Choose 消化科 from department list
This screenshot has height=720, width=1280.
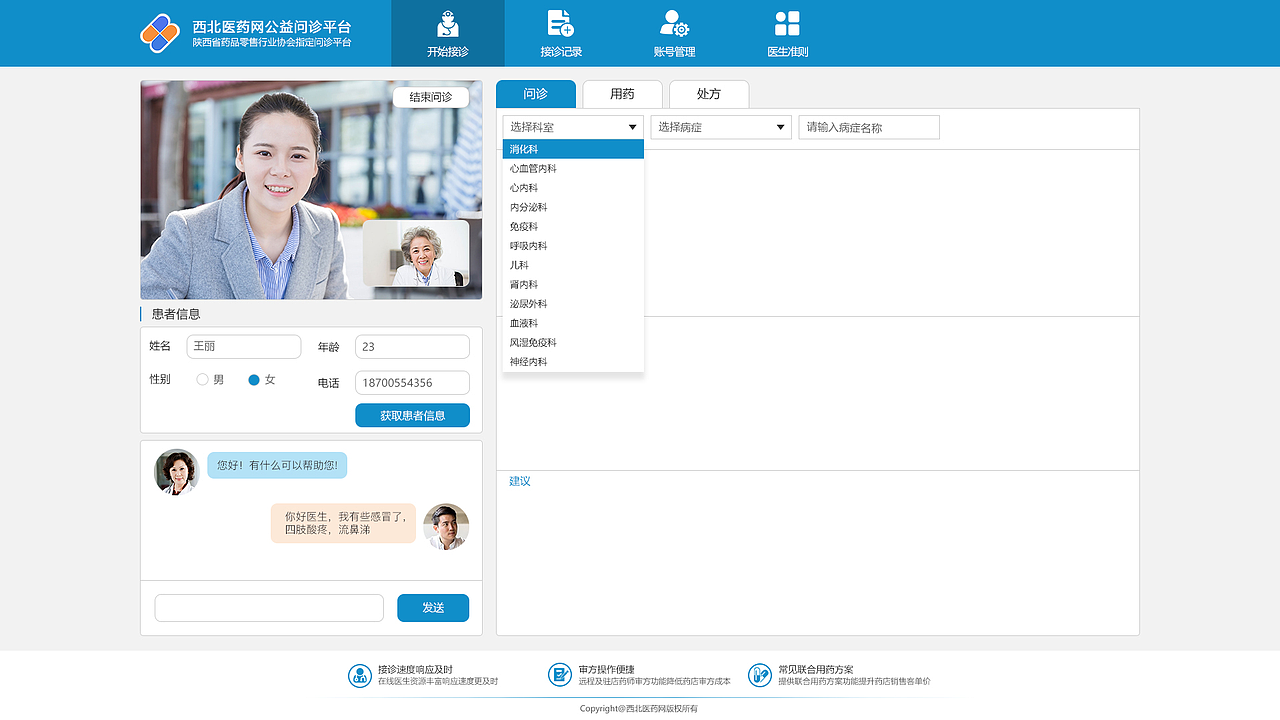tap(573, 149)
